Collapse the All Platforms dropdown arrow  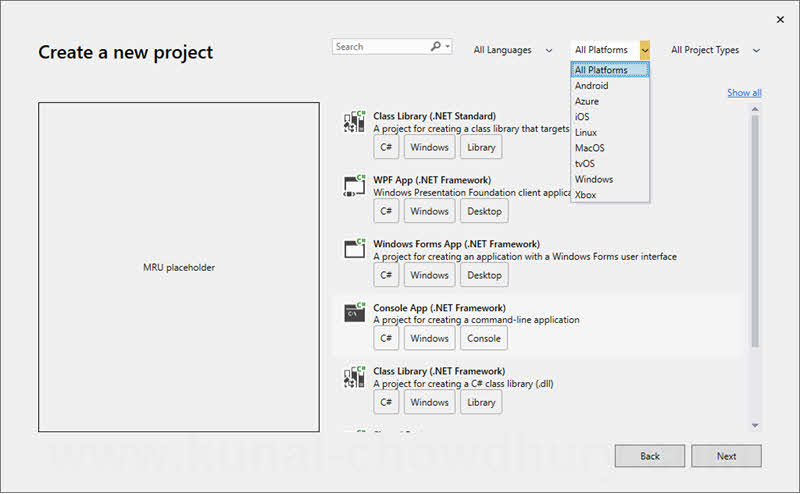pyautogui.click(x=645, y=50)
